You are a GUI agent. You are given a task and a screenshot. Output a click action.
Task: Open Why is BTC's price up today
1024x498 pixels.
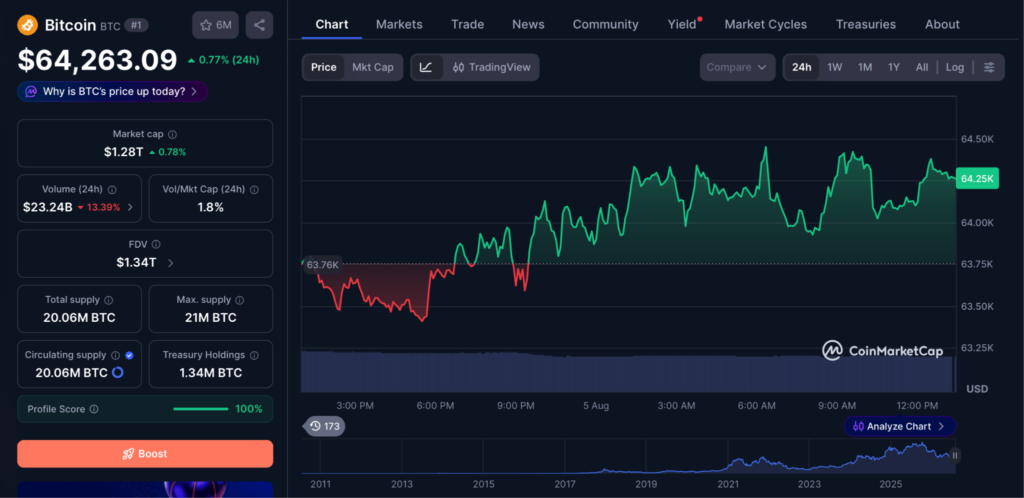(x=112, y=91)
